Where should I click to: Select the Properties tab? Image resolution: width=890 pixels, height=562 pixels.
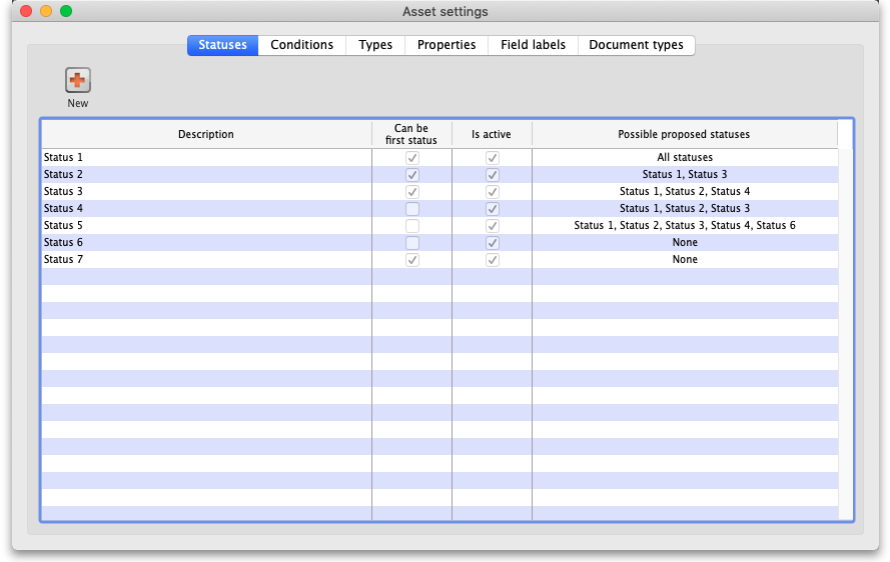click(446, 45)
